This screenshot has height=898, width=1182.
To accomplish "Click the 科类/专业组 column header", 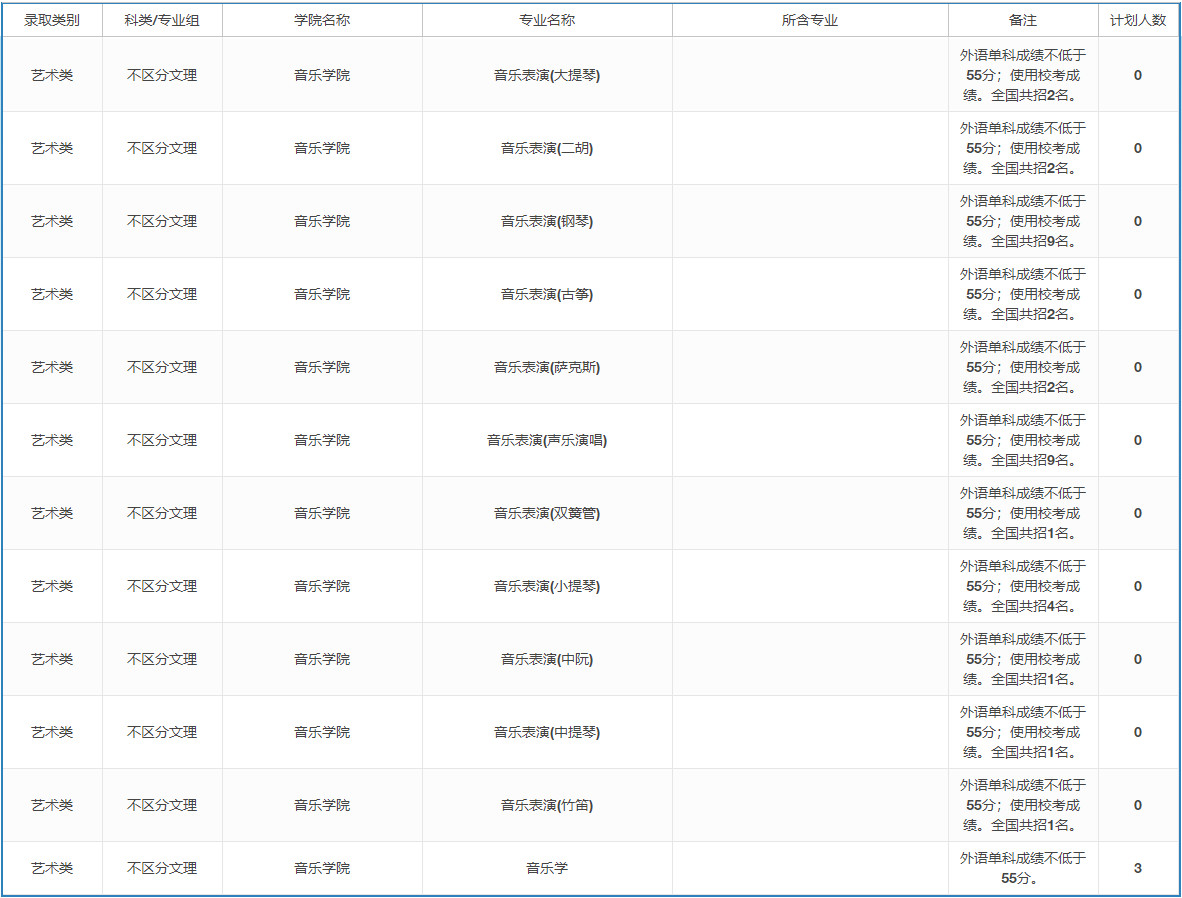I will 162,20.
